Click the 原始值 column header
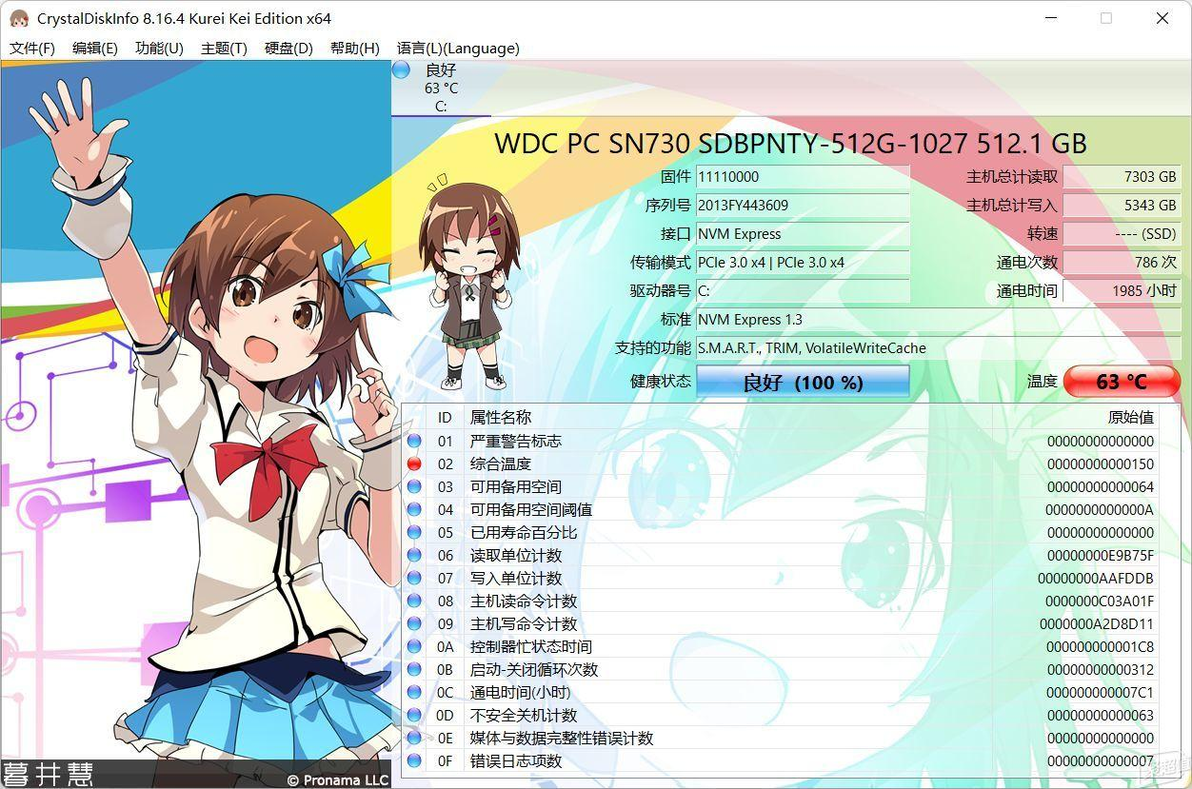The width and height of the screenshot is (1192, 789). point(1130,417)
